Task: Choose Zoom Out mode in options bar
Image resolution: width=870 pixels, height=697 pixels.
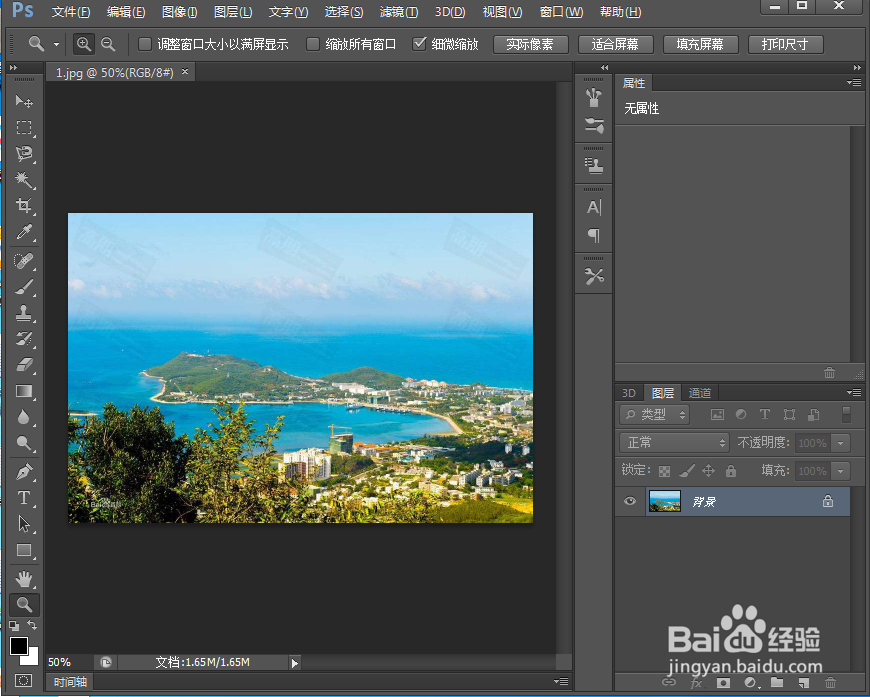Action: pyautogui.click(x=108, y=44)
